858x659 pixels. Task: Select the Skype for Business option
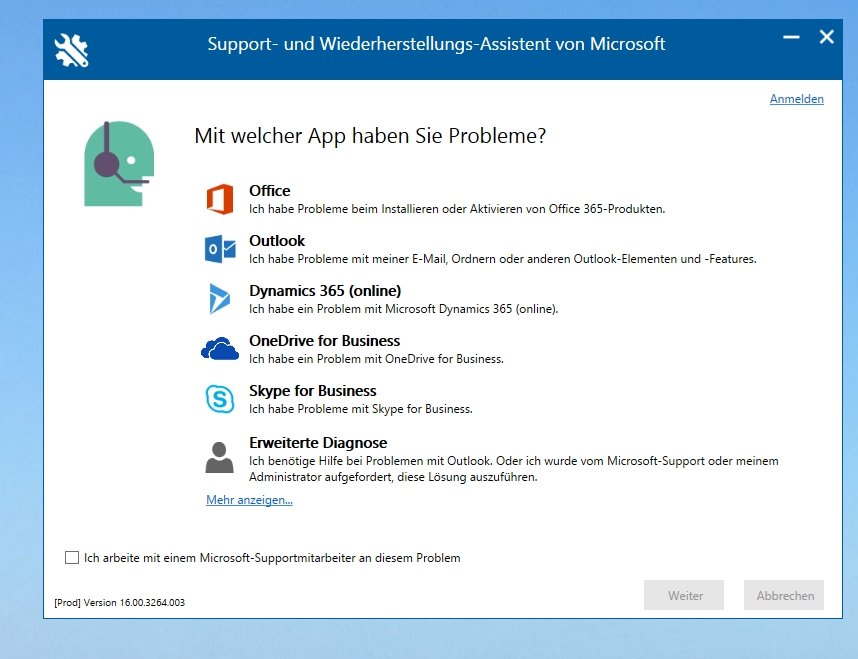[x=313, y=390]
